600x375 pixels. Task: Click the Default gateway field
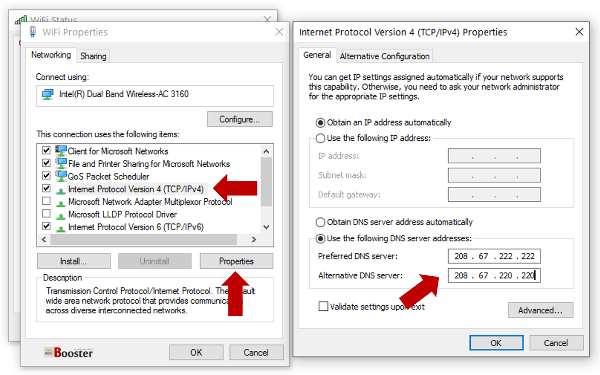(x=494, y=194)
